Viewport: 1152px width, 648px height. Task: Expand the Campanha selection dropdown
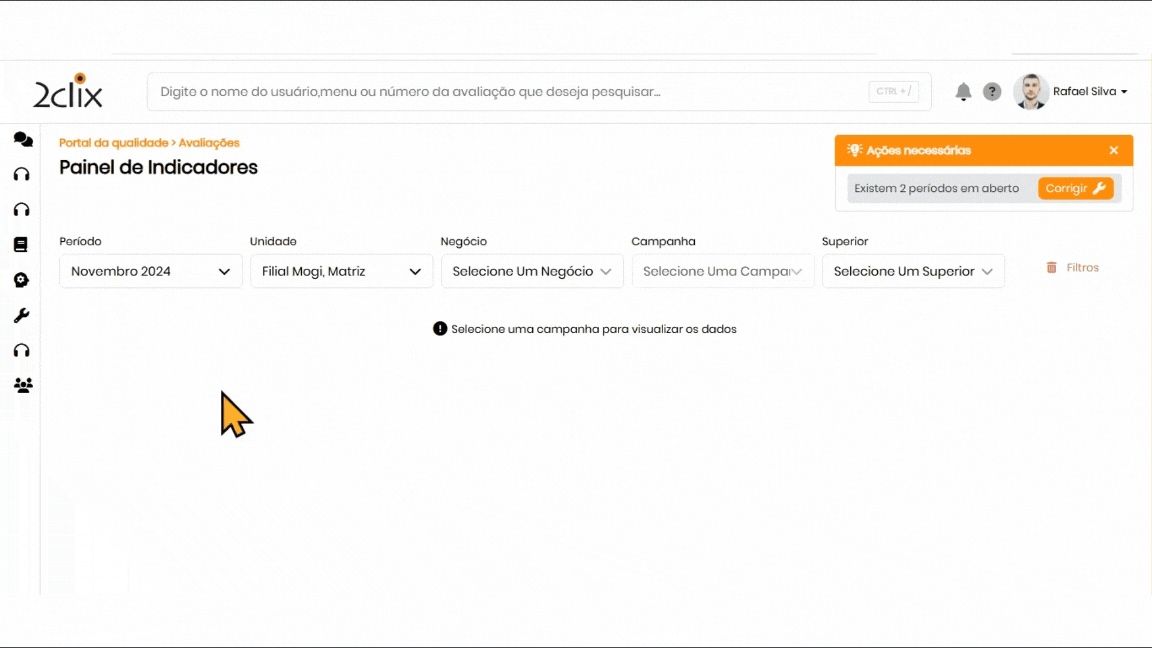click(x=723, y=271)
